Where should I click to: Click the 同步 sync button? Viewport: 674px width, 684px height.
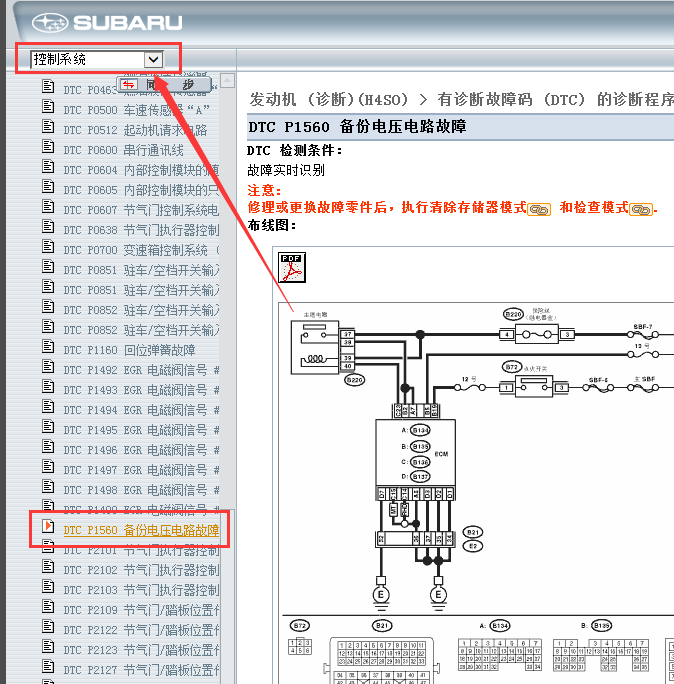click(164, 84)
